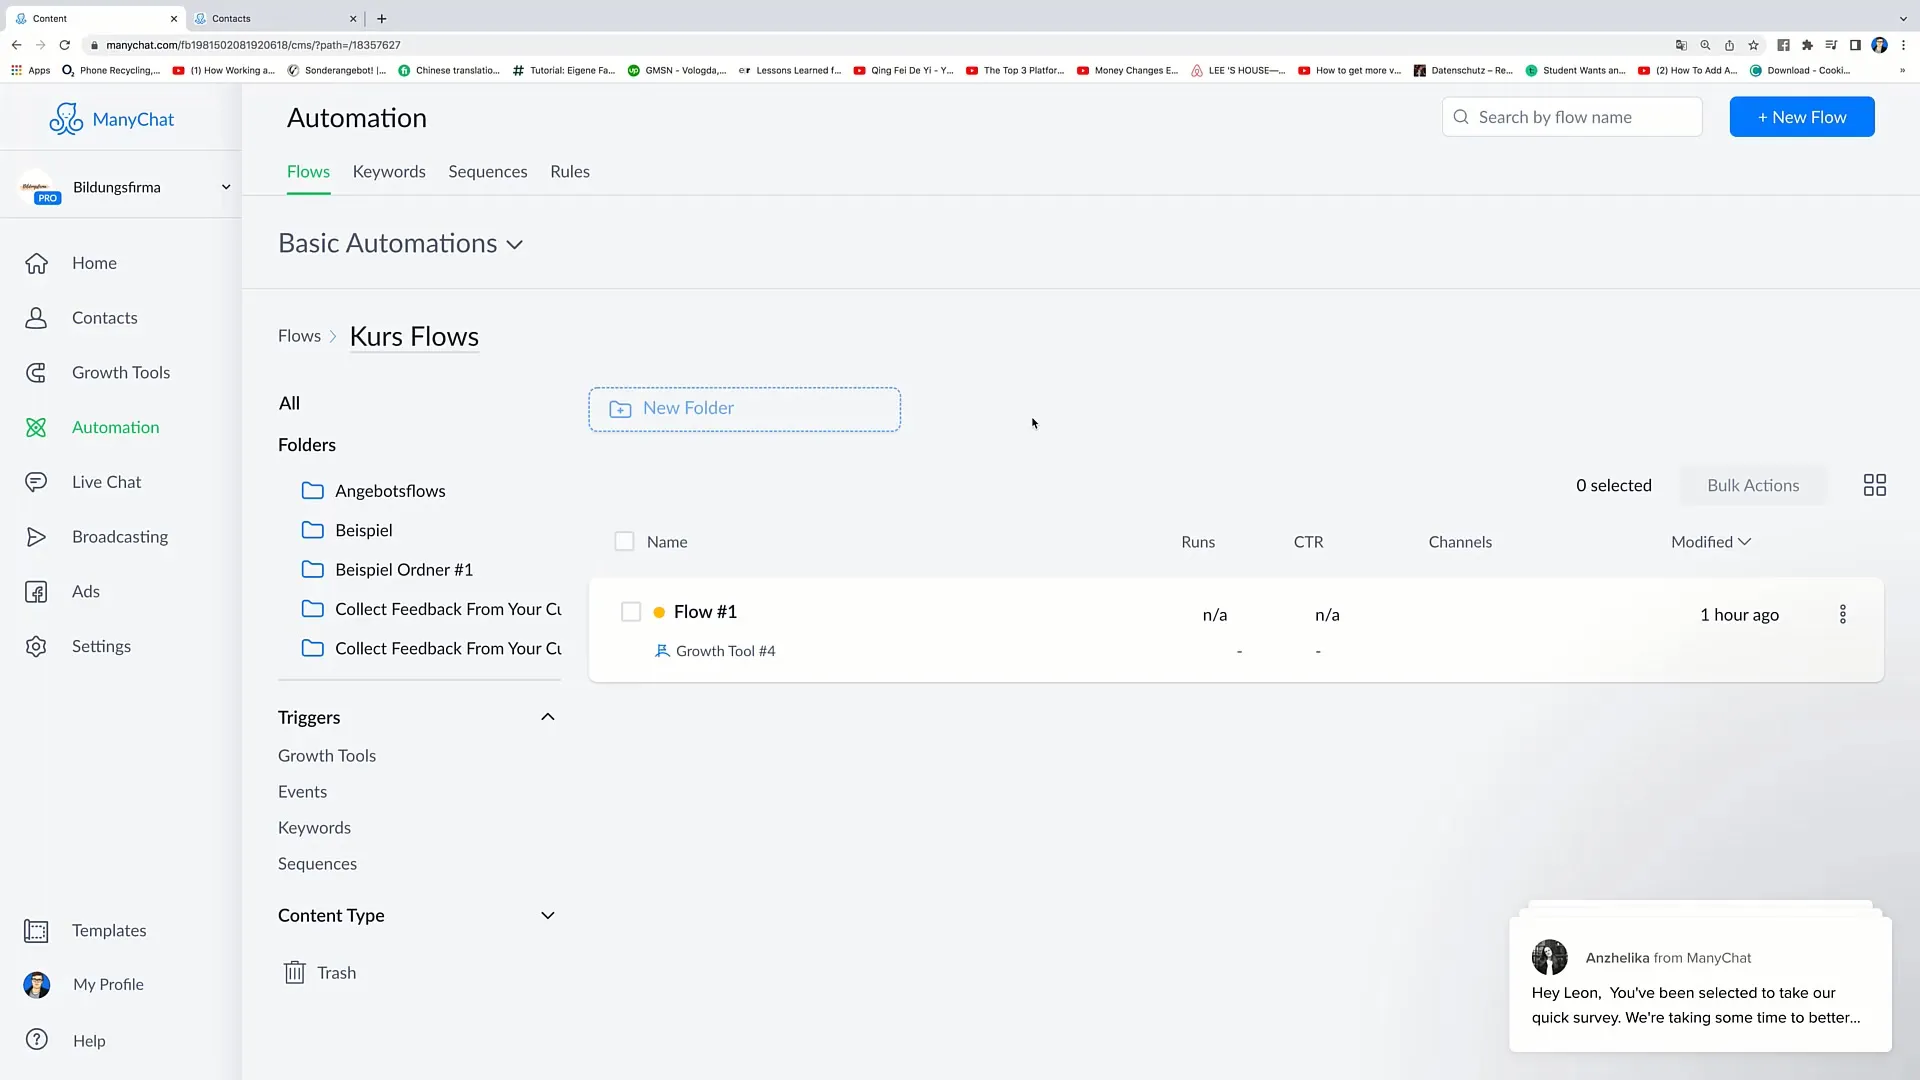
Task: Click the Growth Tool #4 trigger icon
Action: [x=662, y=651]
